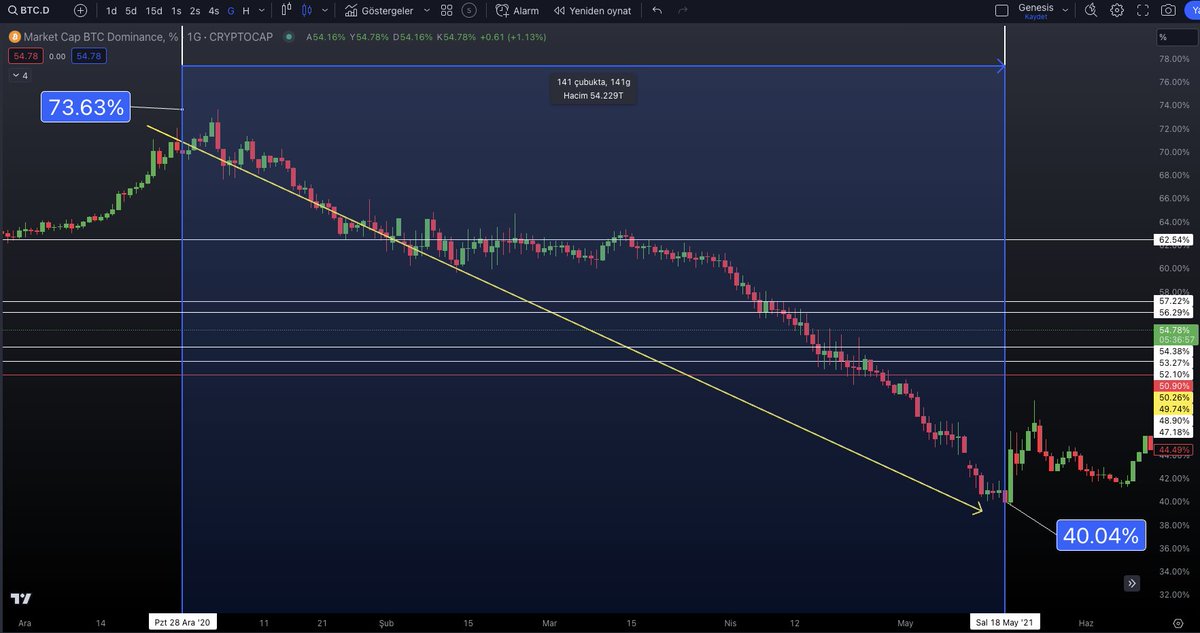This screenshot has height=633, width=1200.
Task: Click the green 54.78% current price label
Action: 1174,334
